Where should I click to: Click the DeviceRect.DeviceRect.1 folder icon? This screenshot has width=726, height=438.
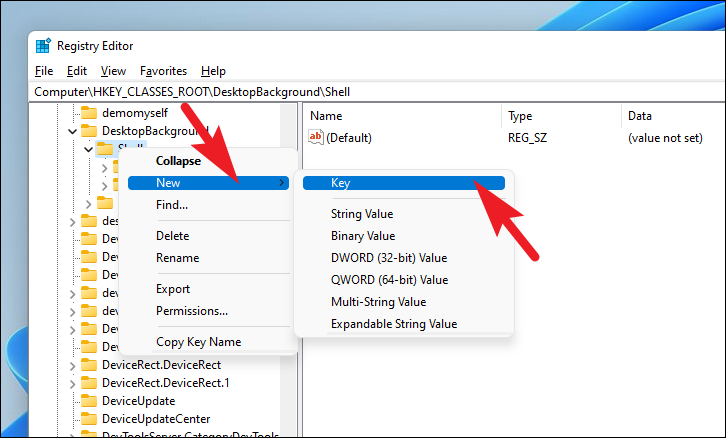(88, 383)
